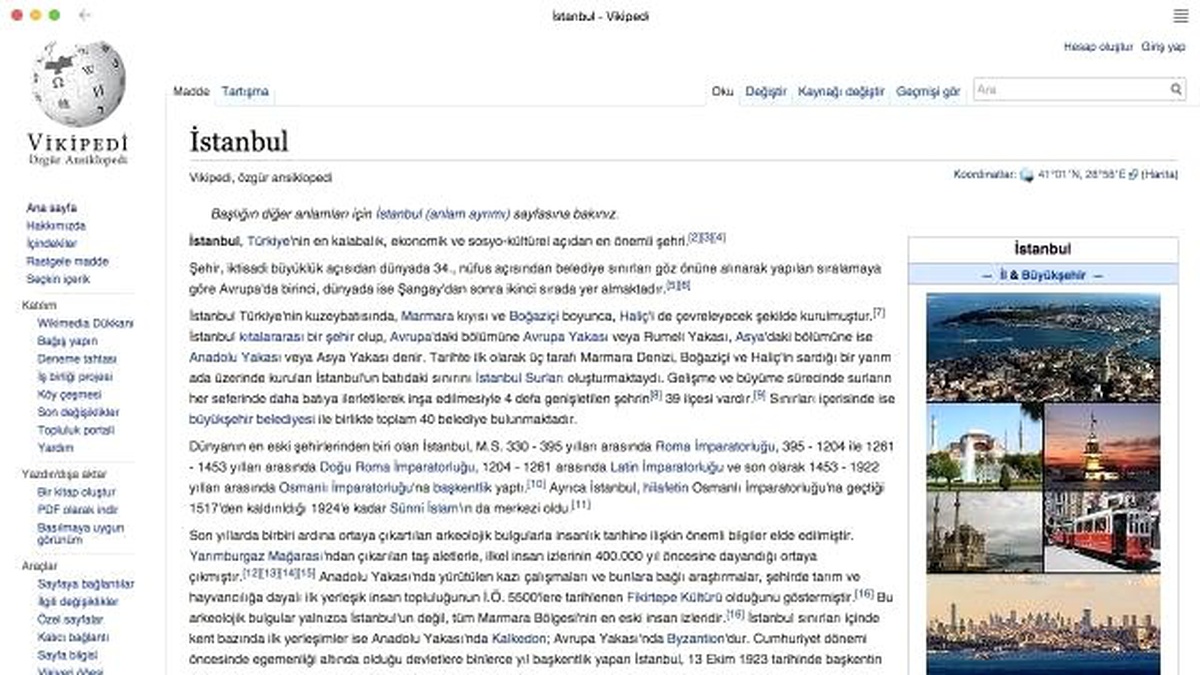1200x675 pixels.
Task: Click Rastgele madde in the sidebar
Action: point(67,262)
